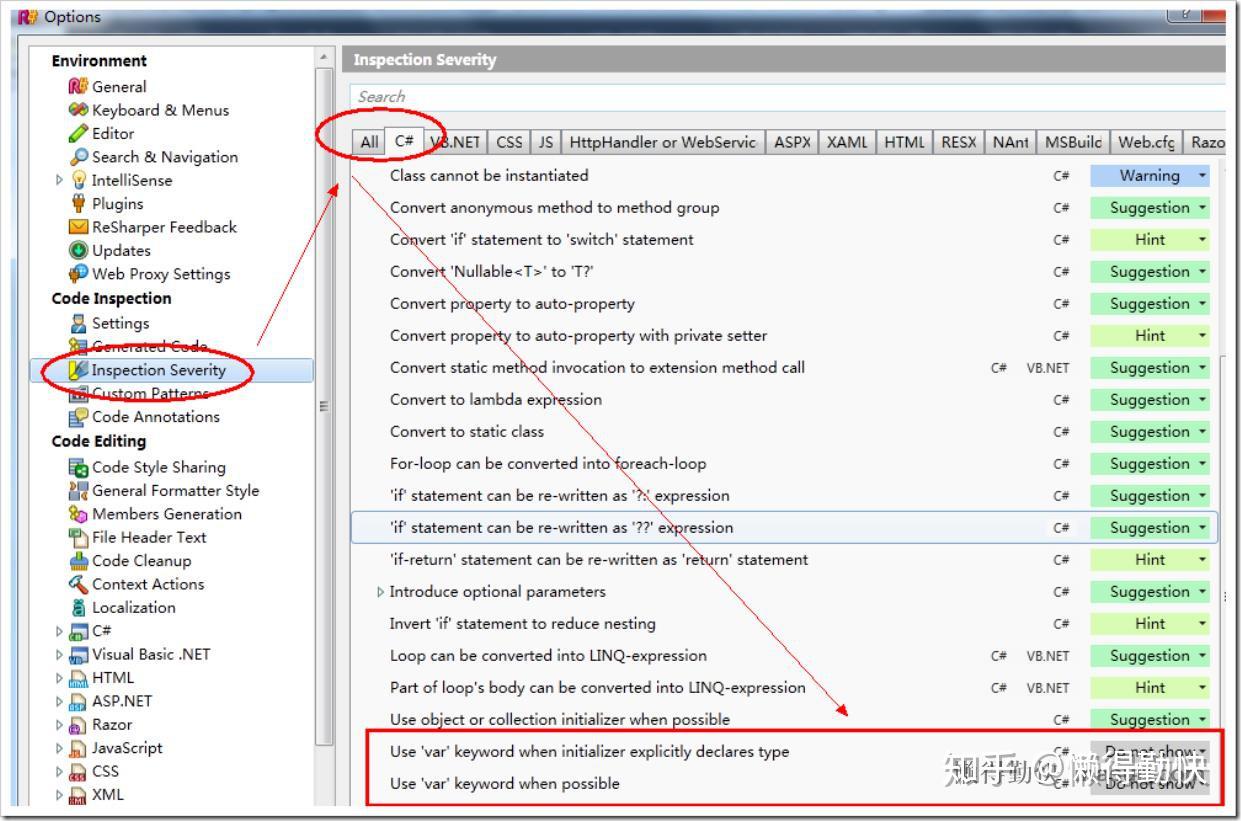The image size is (1241, 821).
Task: Switch to the XAML tab
Action: tap(846, 142)
